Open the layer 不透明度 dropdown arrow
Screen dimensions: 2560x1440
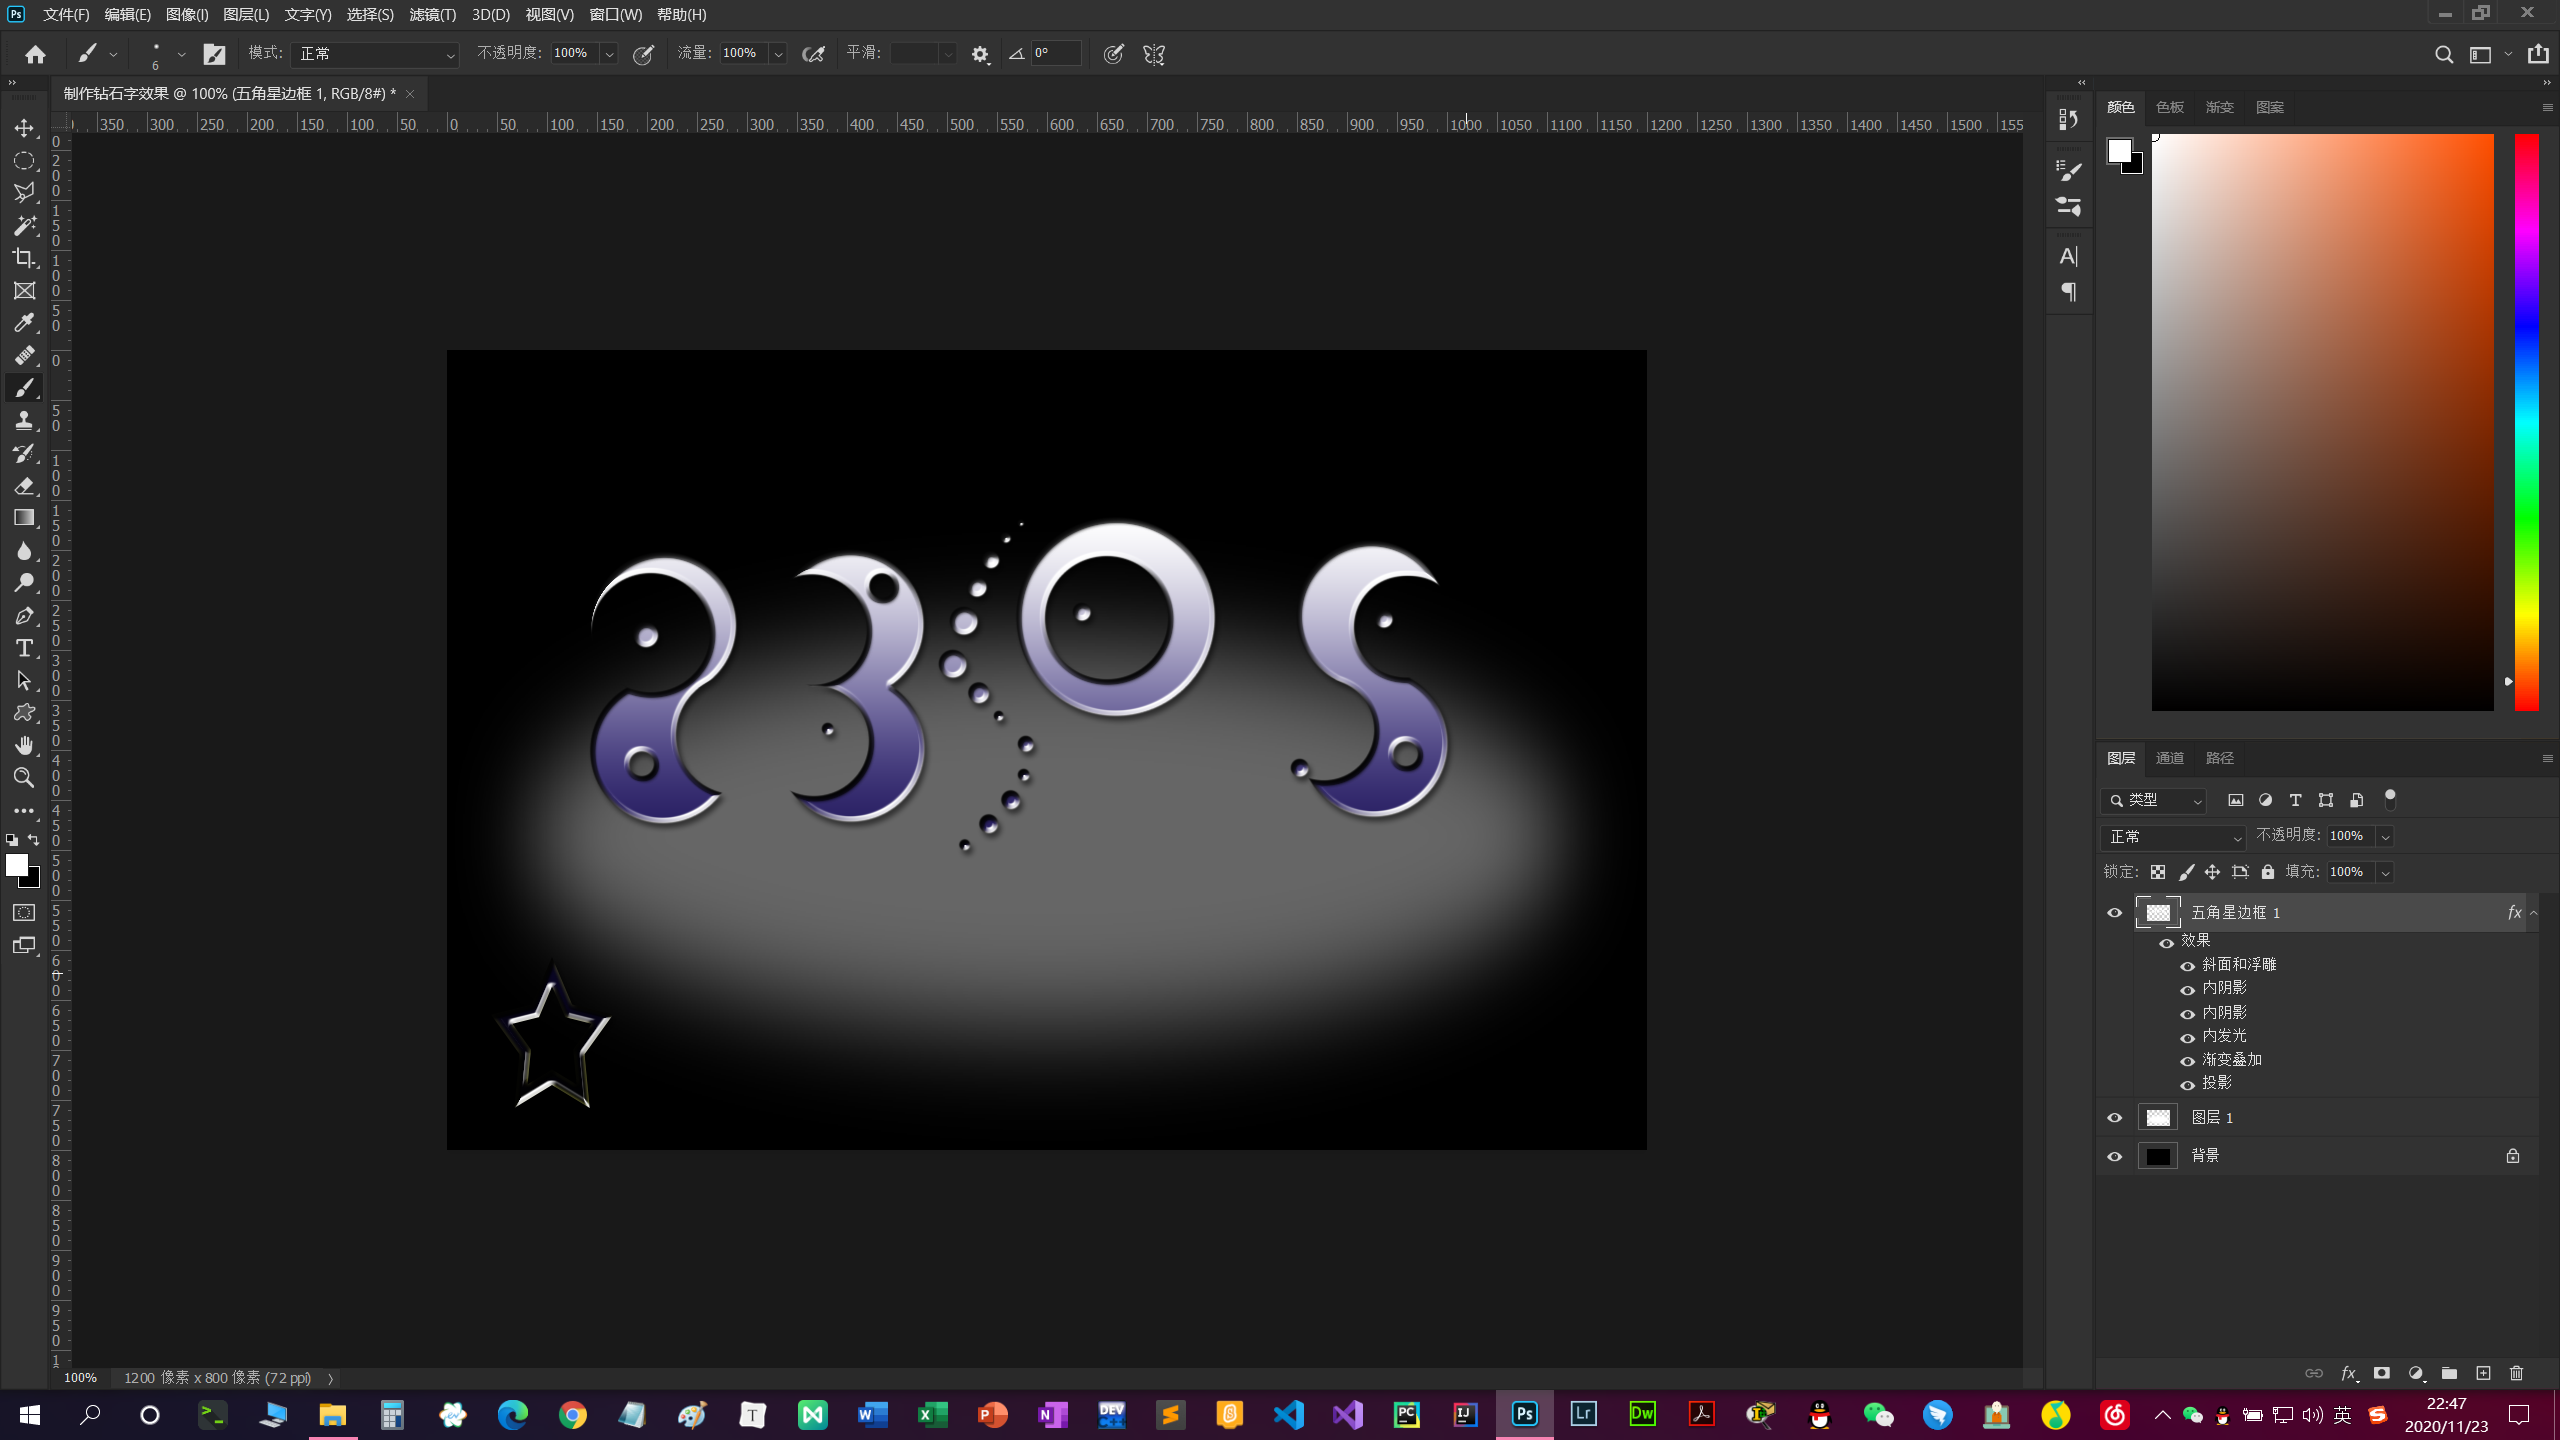pyautogui.click(x=2385, y=836)
